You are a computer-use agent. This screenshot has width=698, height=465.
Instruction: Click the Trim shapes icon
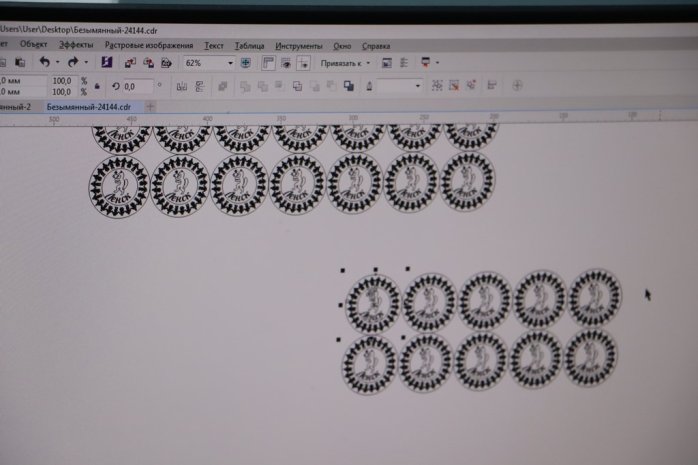click(262, 86)
